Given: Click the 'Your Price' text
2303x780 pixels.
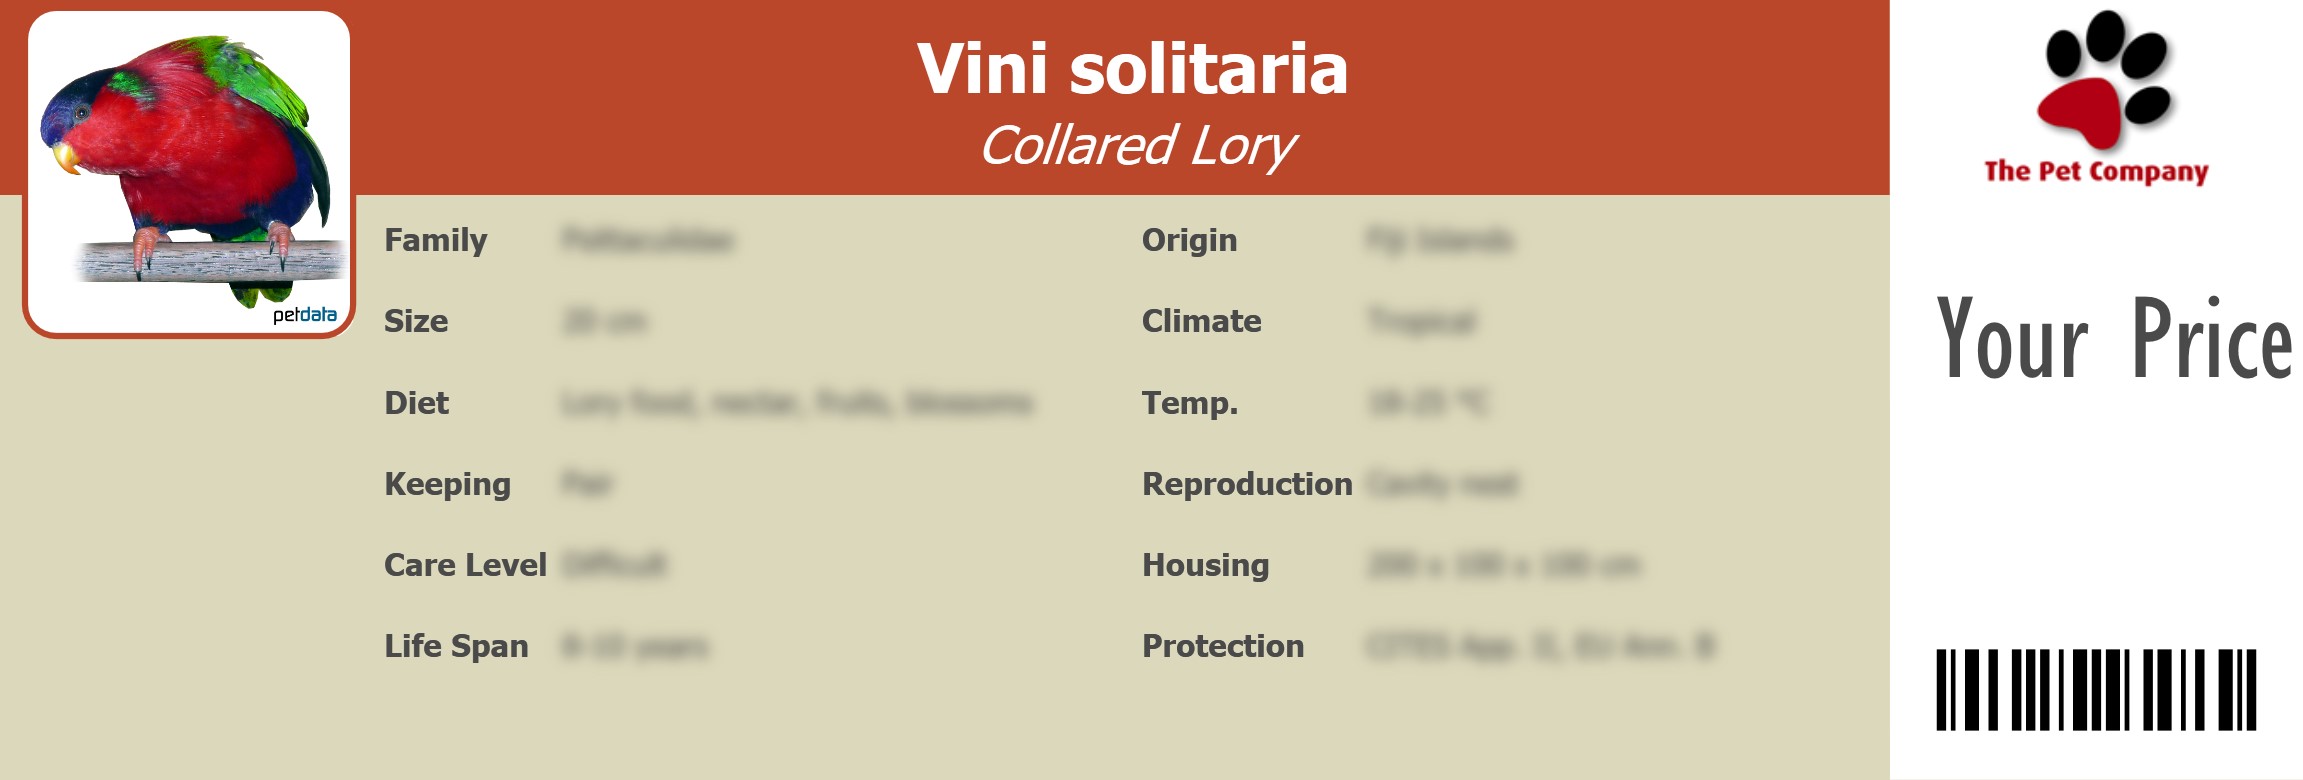Looking at the screenshot, I should click(2113, 340).
